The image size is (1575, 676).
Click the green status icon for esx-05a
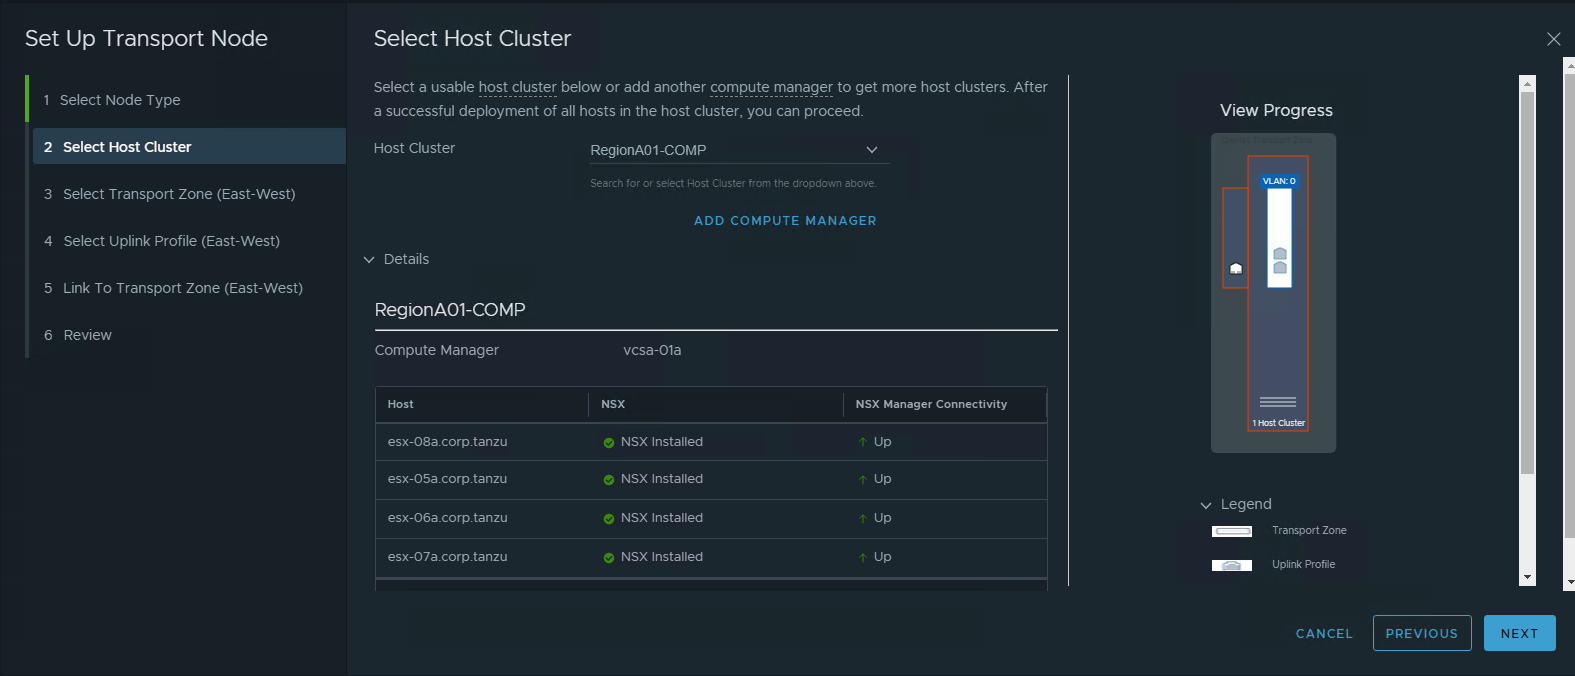[x=608, y=480]
